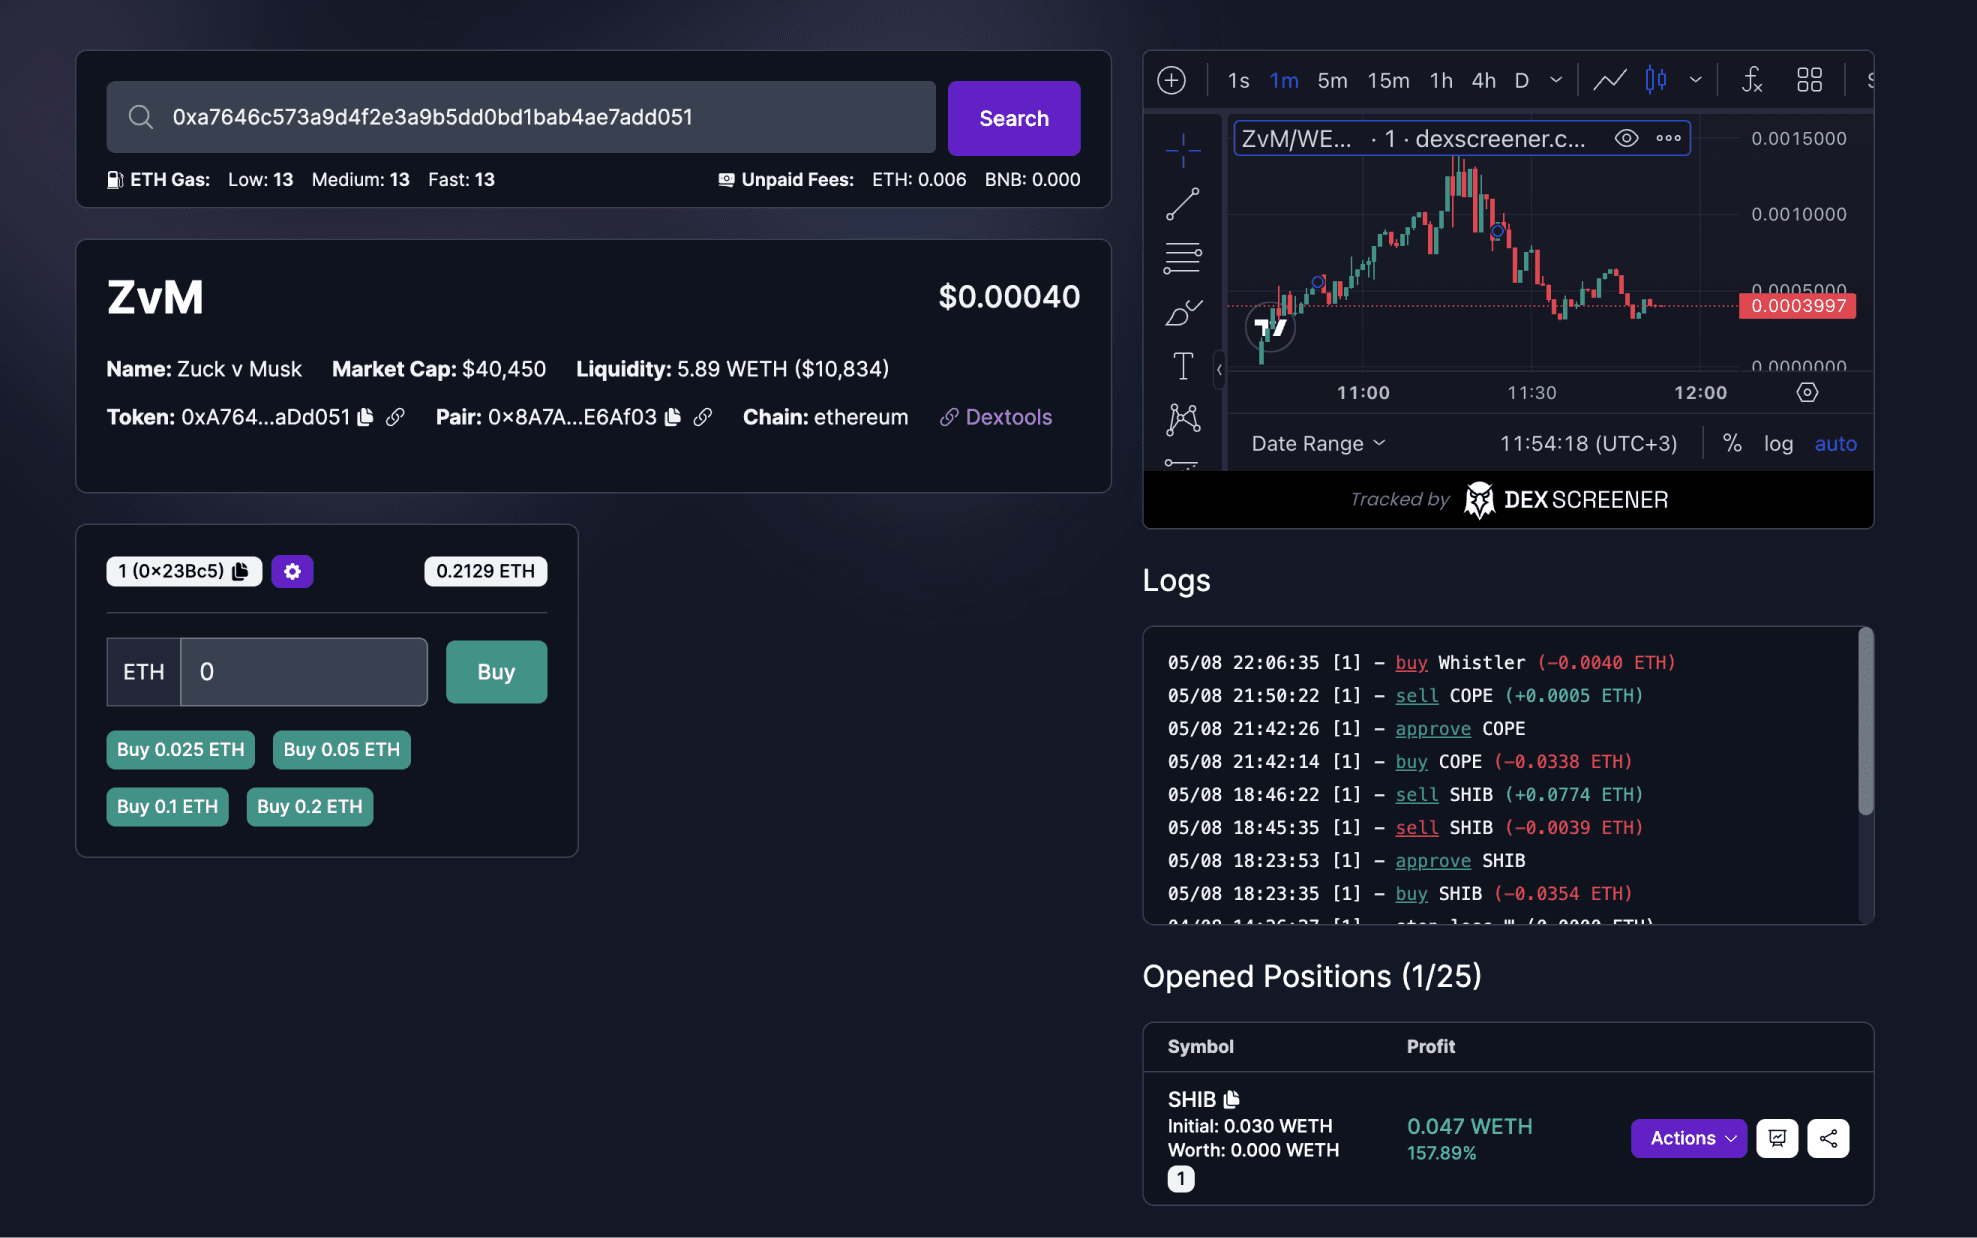Click Buy 0.025 ETH
Screen dimensions: 1977x1238
coord(180,750)
